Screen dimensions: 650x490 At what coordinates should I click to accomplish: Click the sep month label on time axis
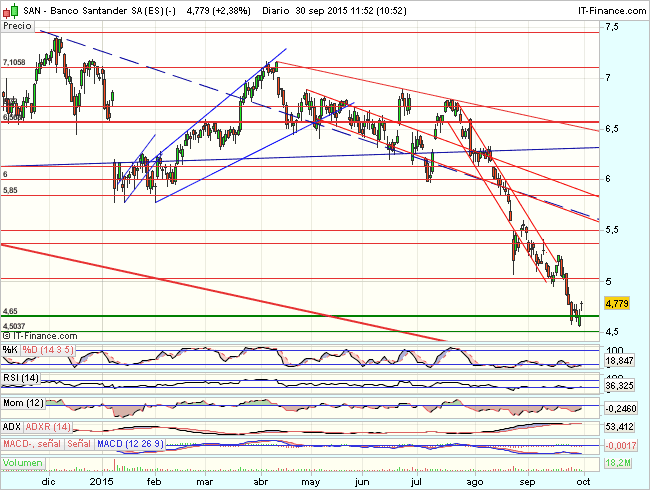pos(527,482)
